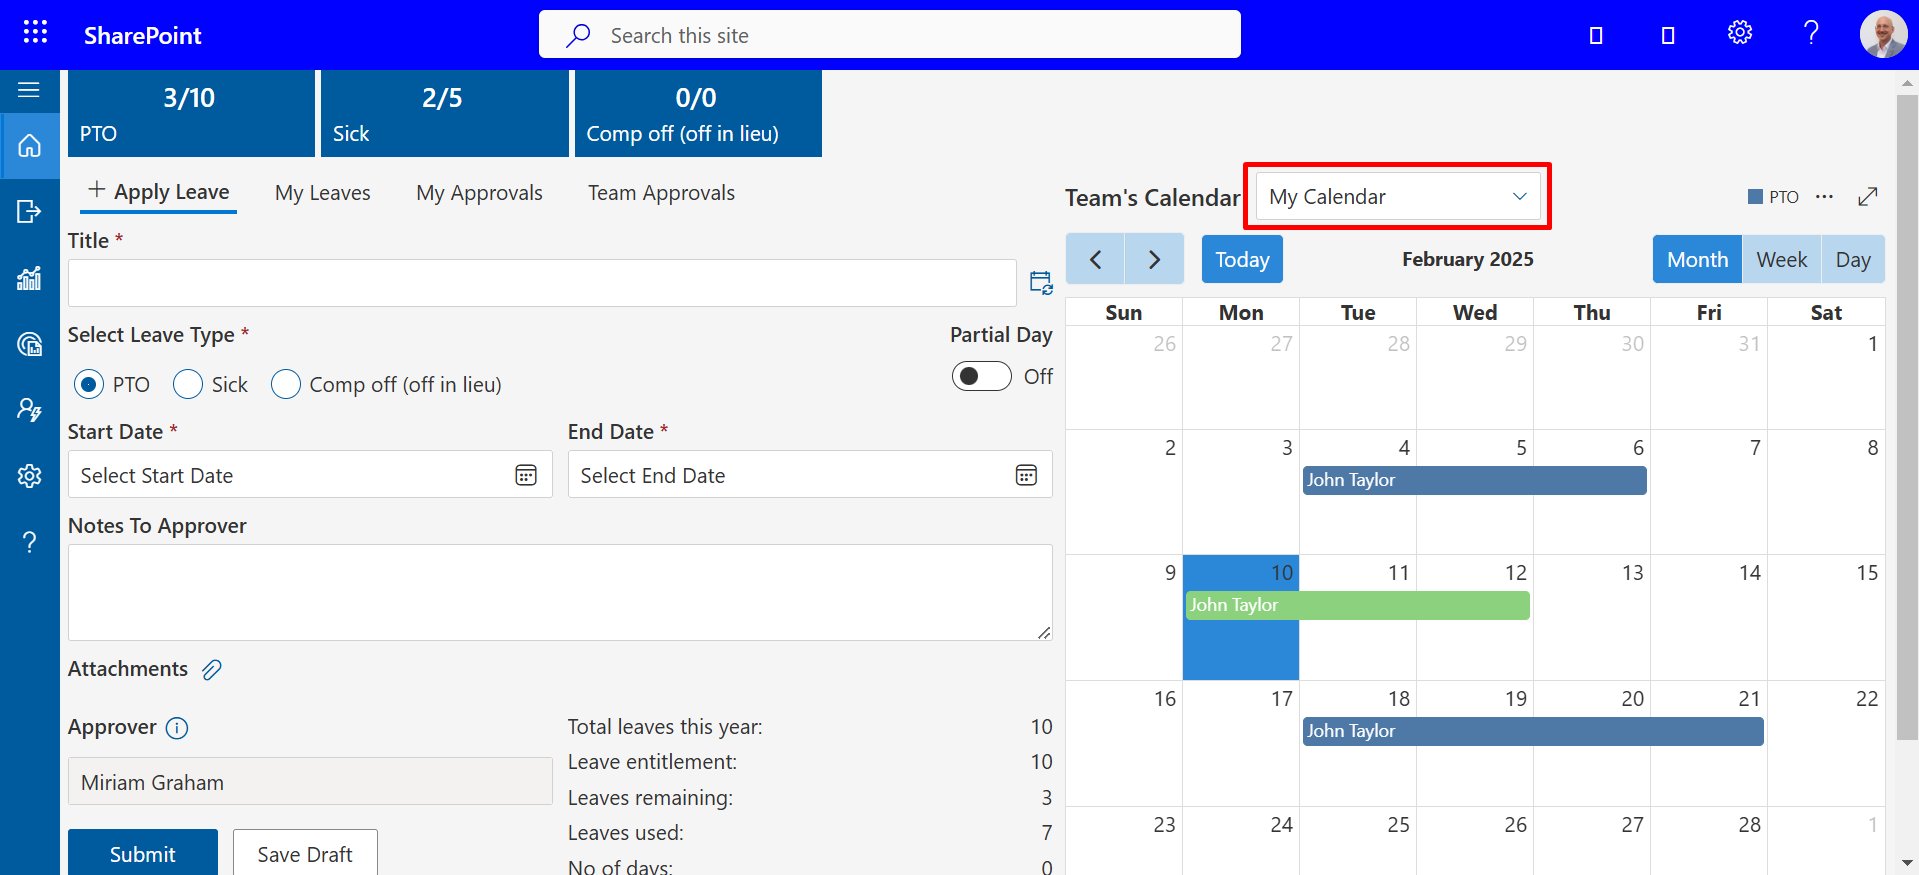Click the help question mark in header
The height and width of the screenshot is (875, 1919).
(1811, 33)
